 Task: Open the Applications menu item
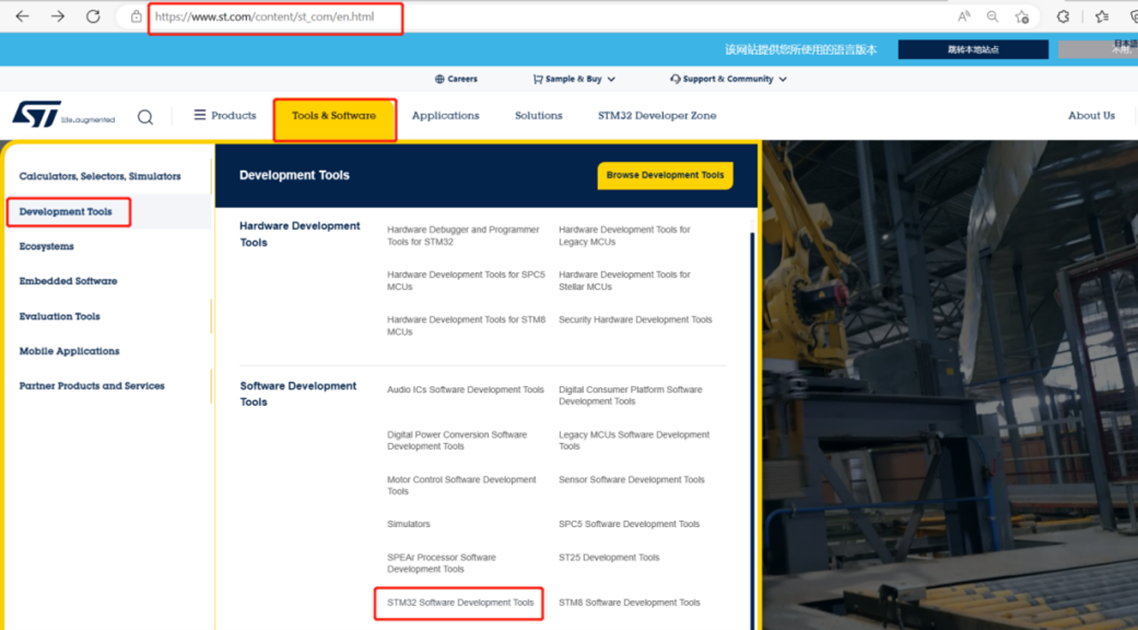pyautogui.click(x=445, y=116)
